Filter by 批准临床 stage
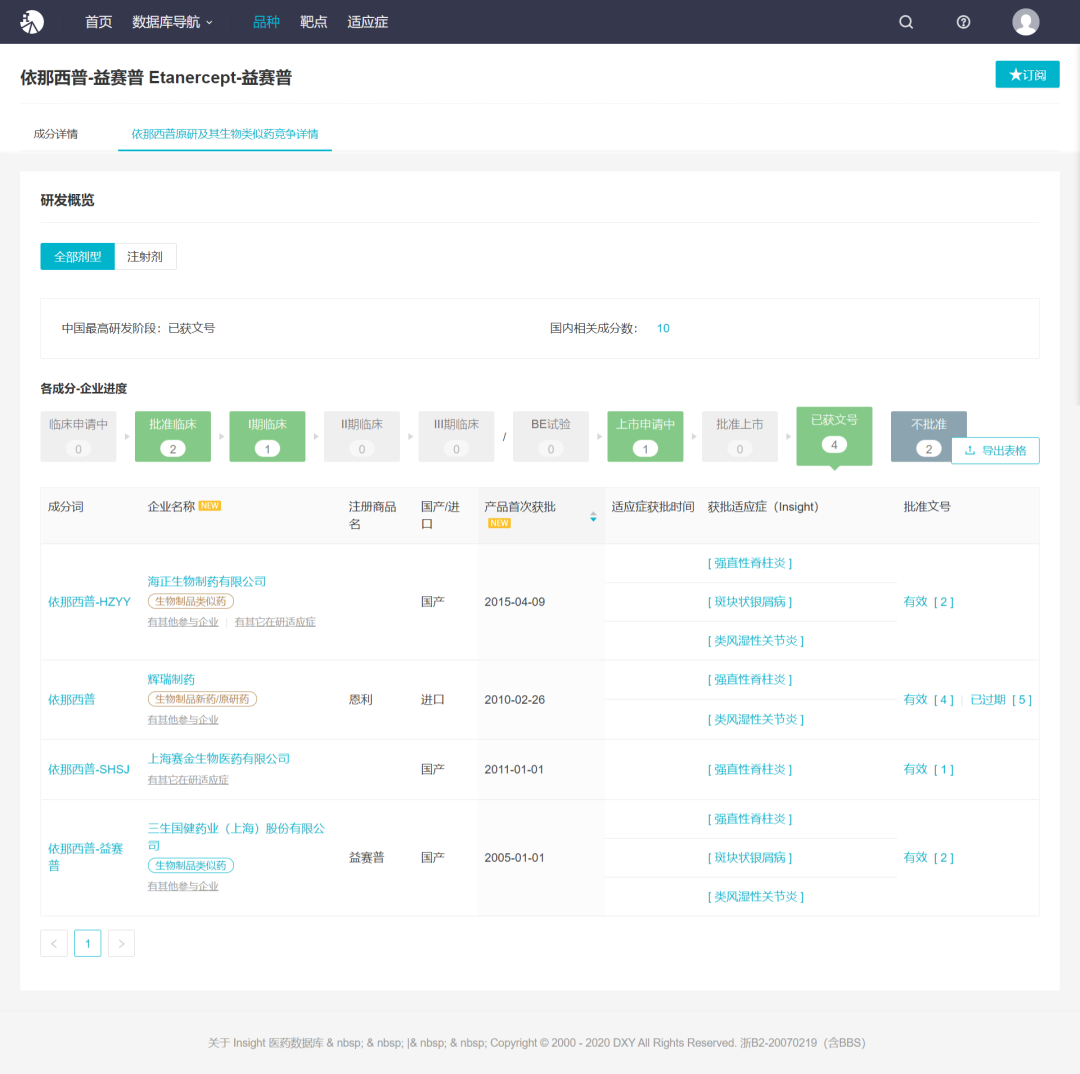The height and width of the screenshot is (1074, 1080). coord(173,436)
